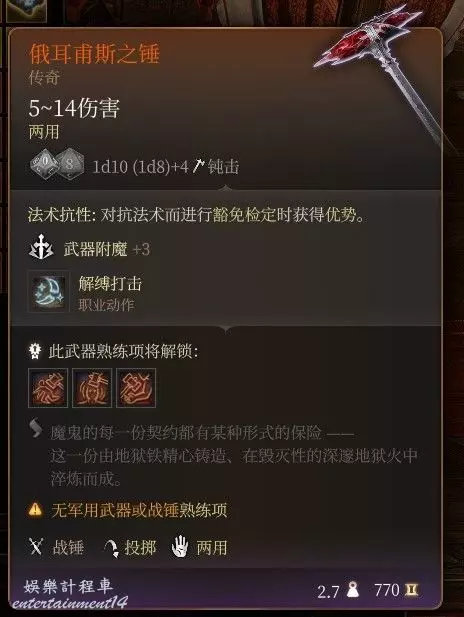464x617 pixels.
Task: Click the 投掷 thrown property icon
Action: coord(111,547)
